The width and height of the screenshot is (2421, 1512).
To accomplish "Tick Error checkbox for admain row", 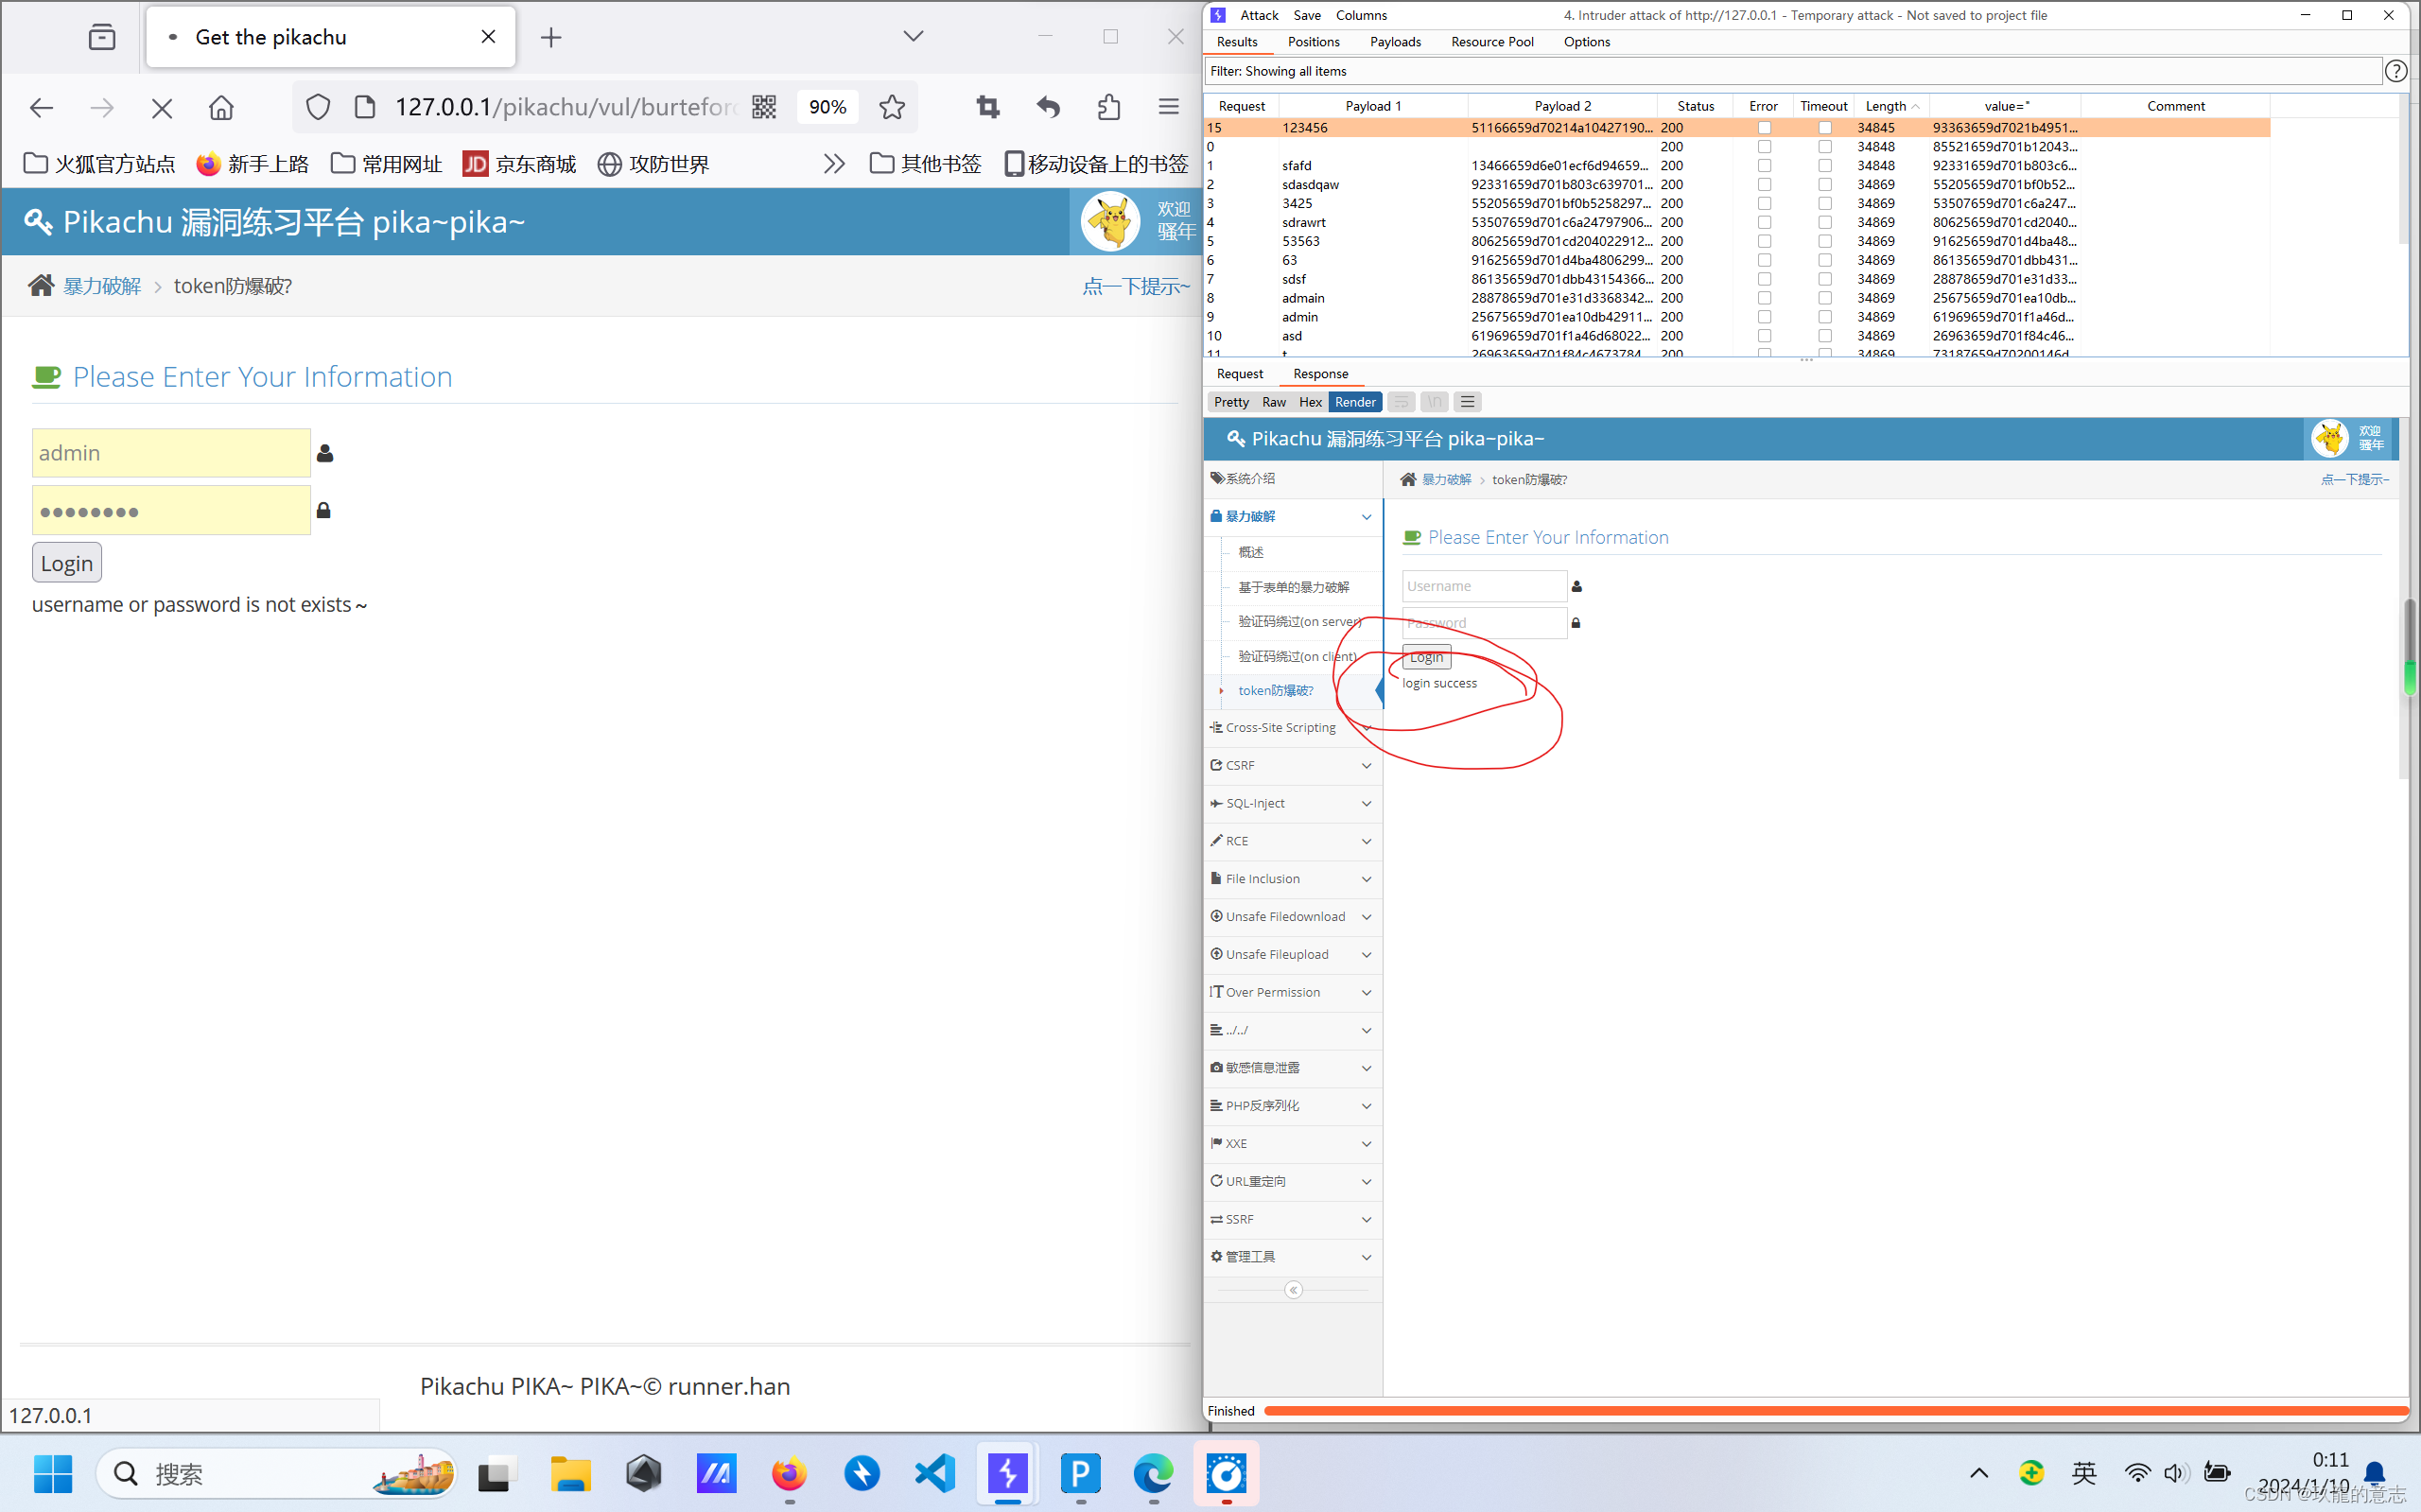I will (1764, 298).
